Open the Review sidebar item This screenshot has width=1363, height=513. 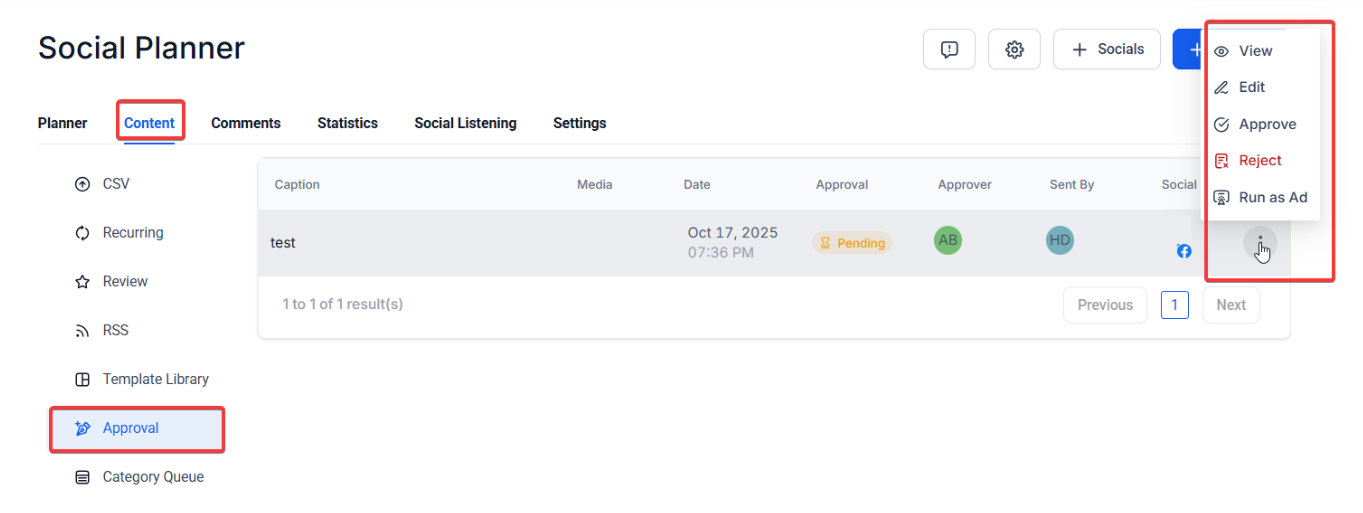click(x=124, y=282)
